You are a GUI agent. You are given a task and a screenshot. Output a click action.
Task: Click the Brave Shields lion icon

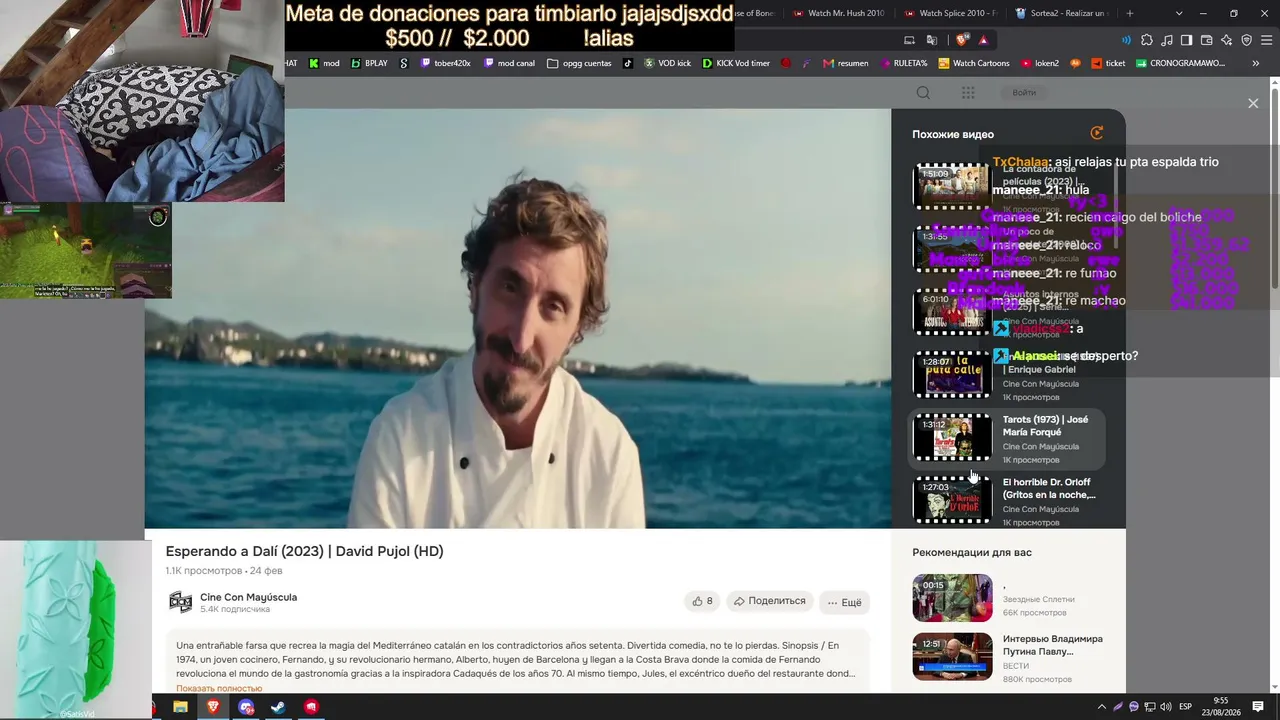pos(962,40)
